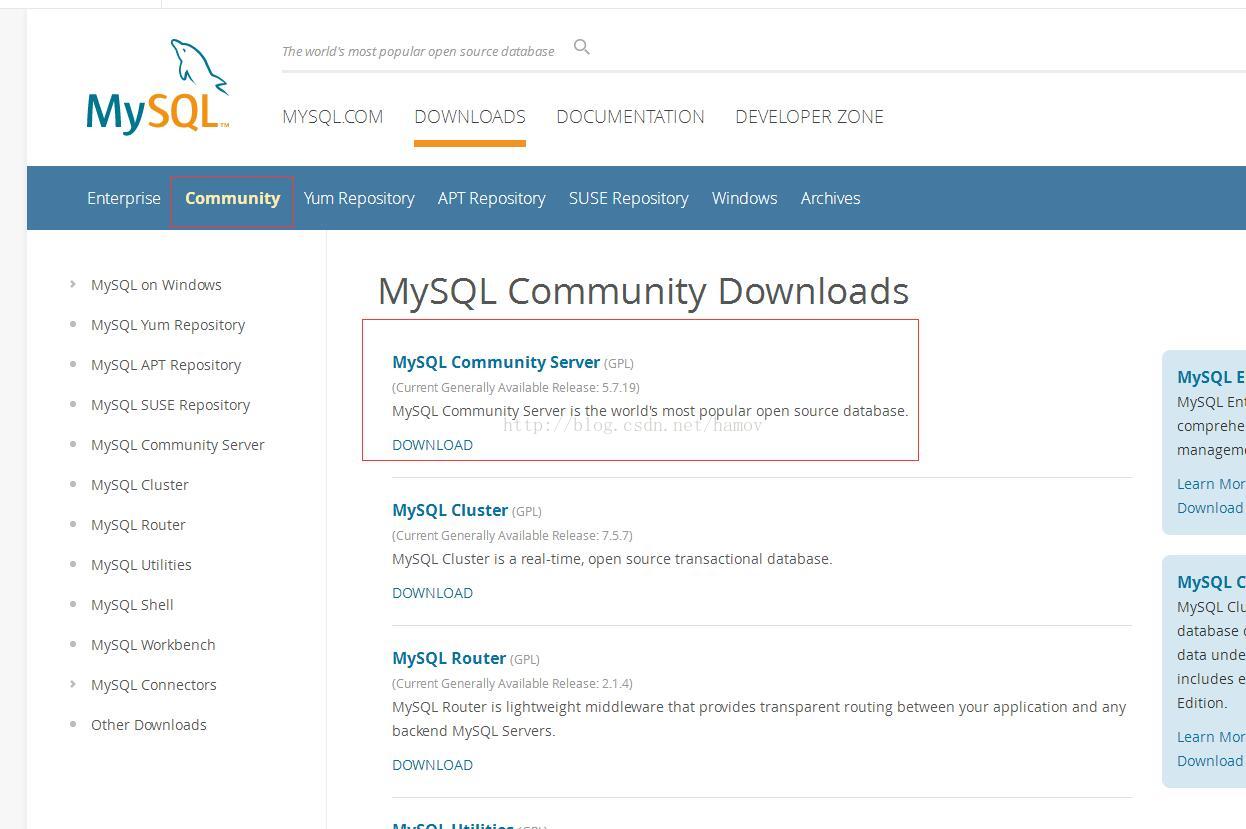The image size is (1246, 829).
Task: Click DOWNLOAD under MySQL Router
Action: [x=432, y=765]
